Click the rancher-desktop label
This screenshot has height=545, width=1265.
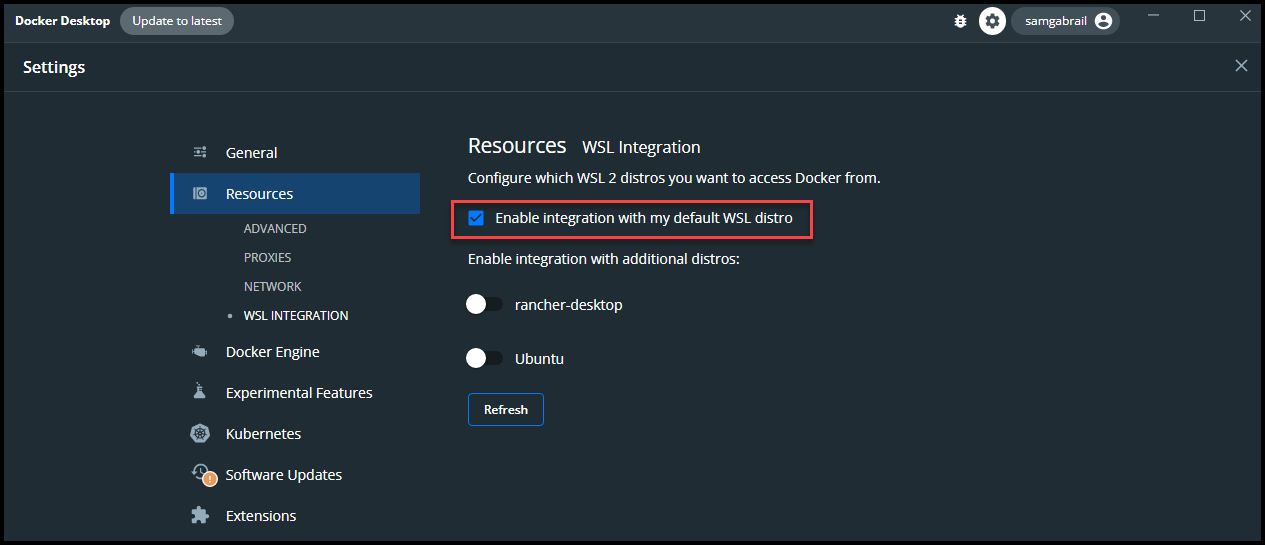[x=569, y=304]
